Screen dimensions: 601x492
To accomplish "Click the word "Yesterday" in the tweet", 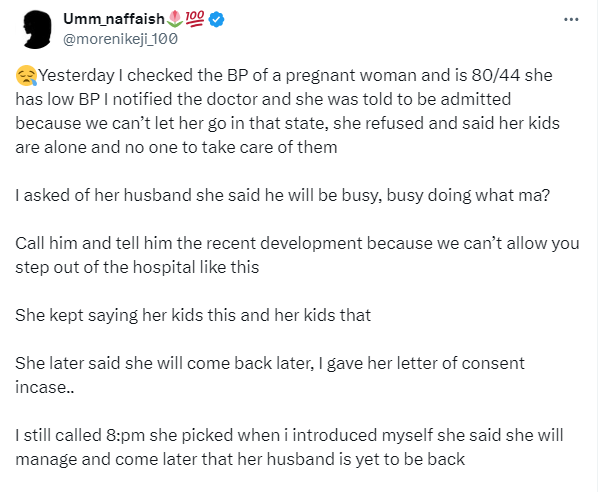I will tap(71, 74).
